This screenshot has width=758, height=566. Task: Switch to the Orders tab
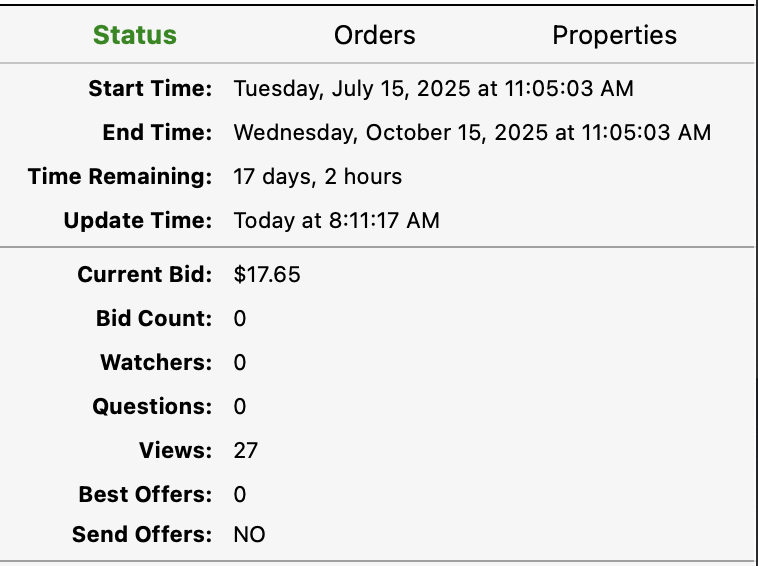pos(374,36)
